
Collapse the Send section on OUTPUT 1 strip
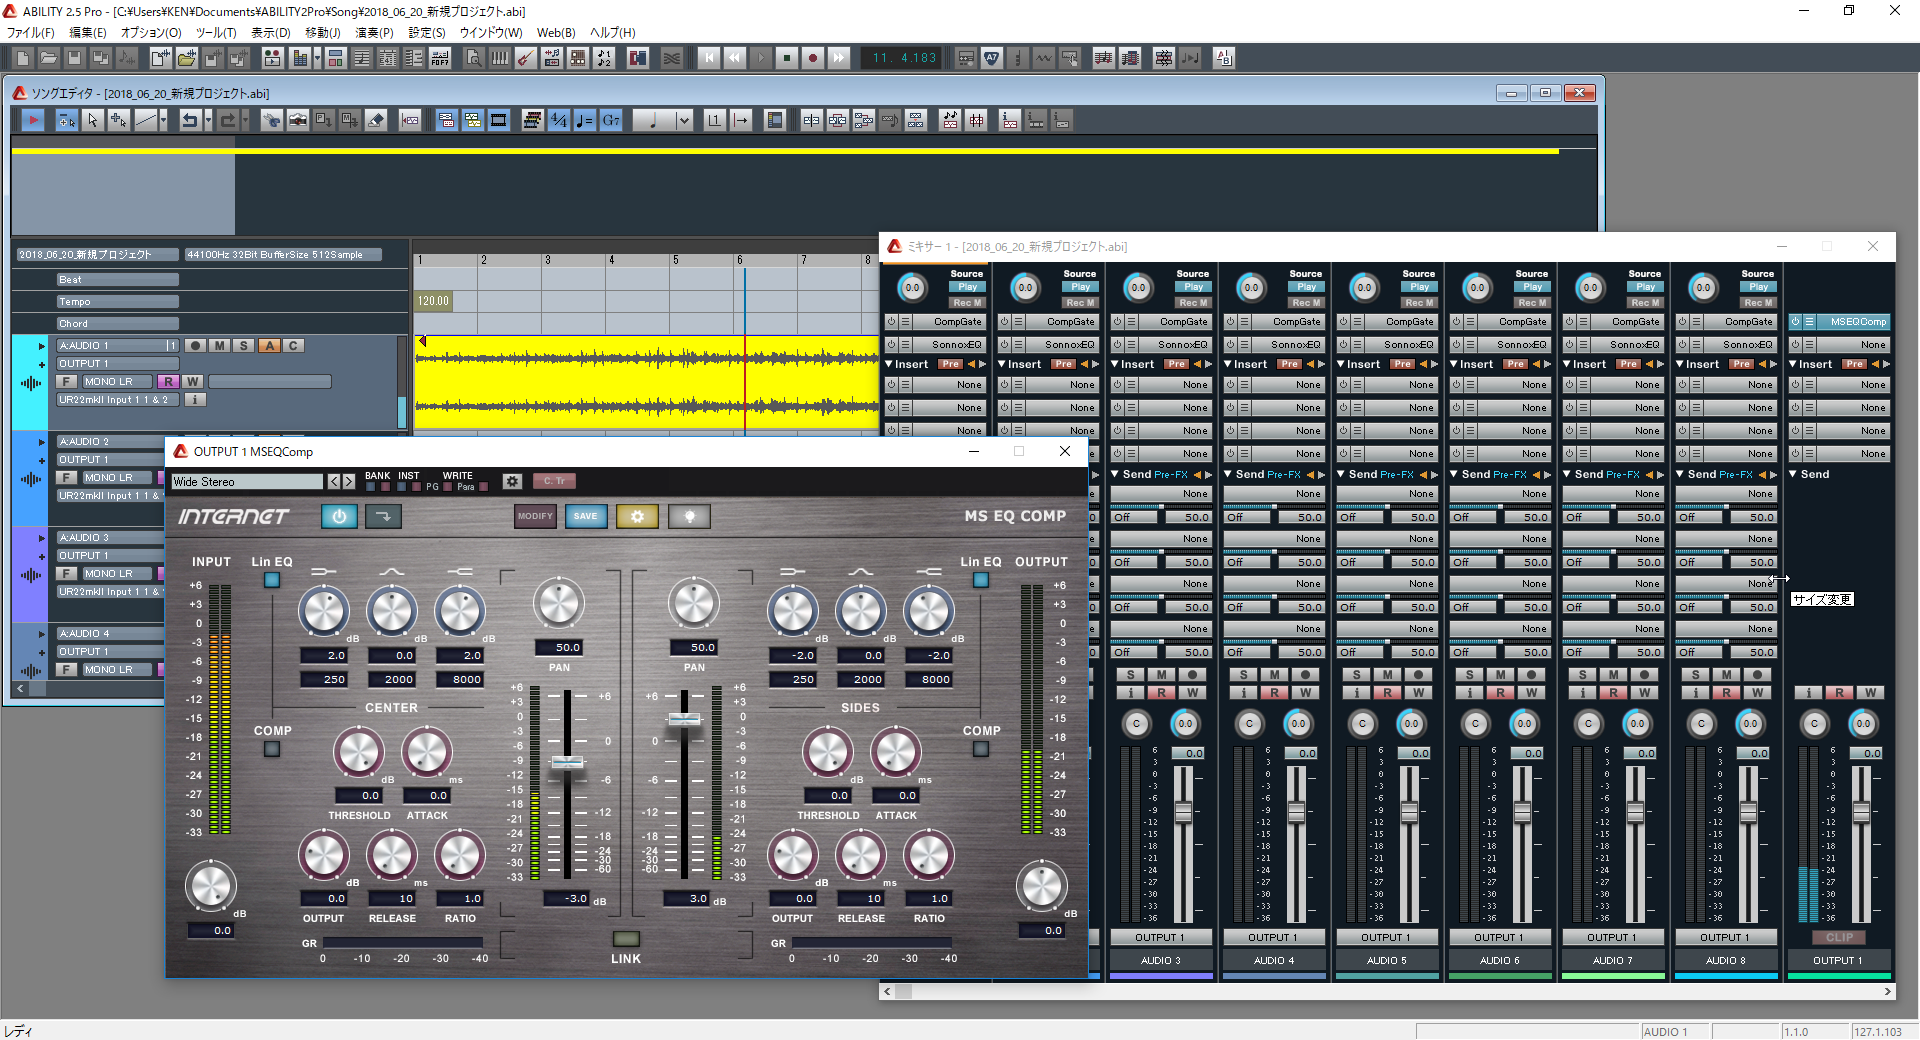tap(1793, 474)
